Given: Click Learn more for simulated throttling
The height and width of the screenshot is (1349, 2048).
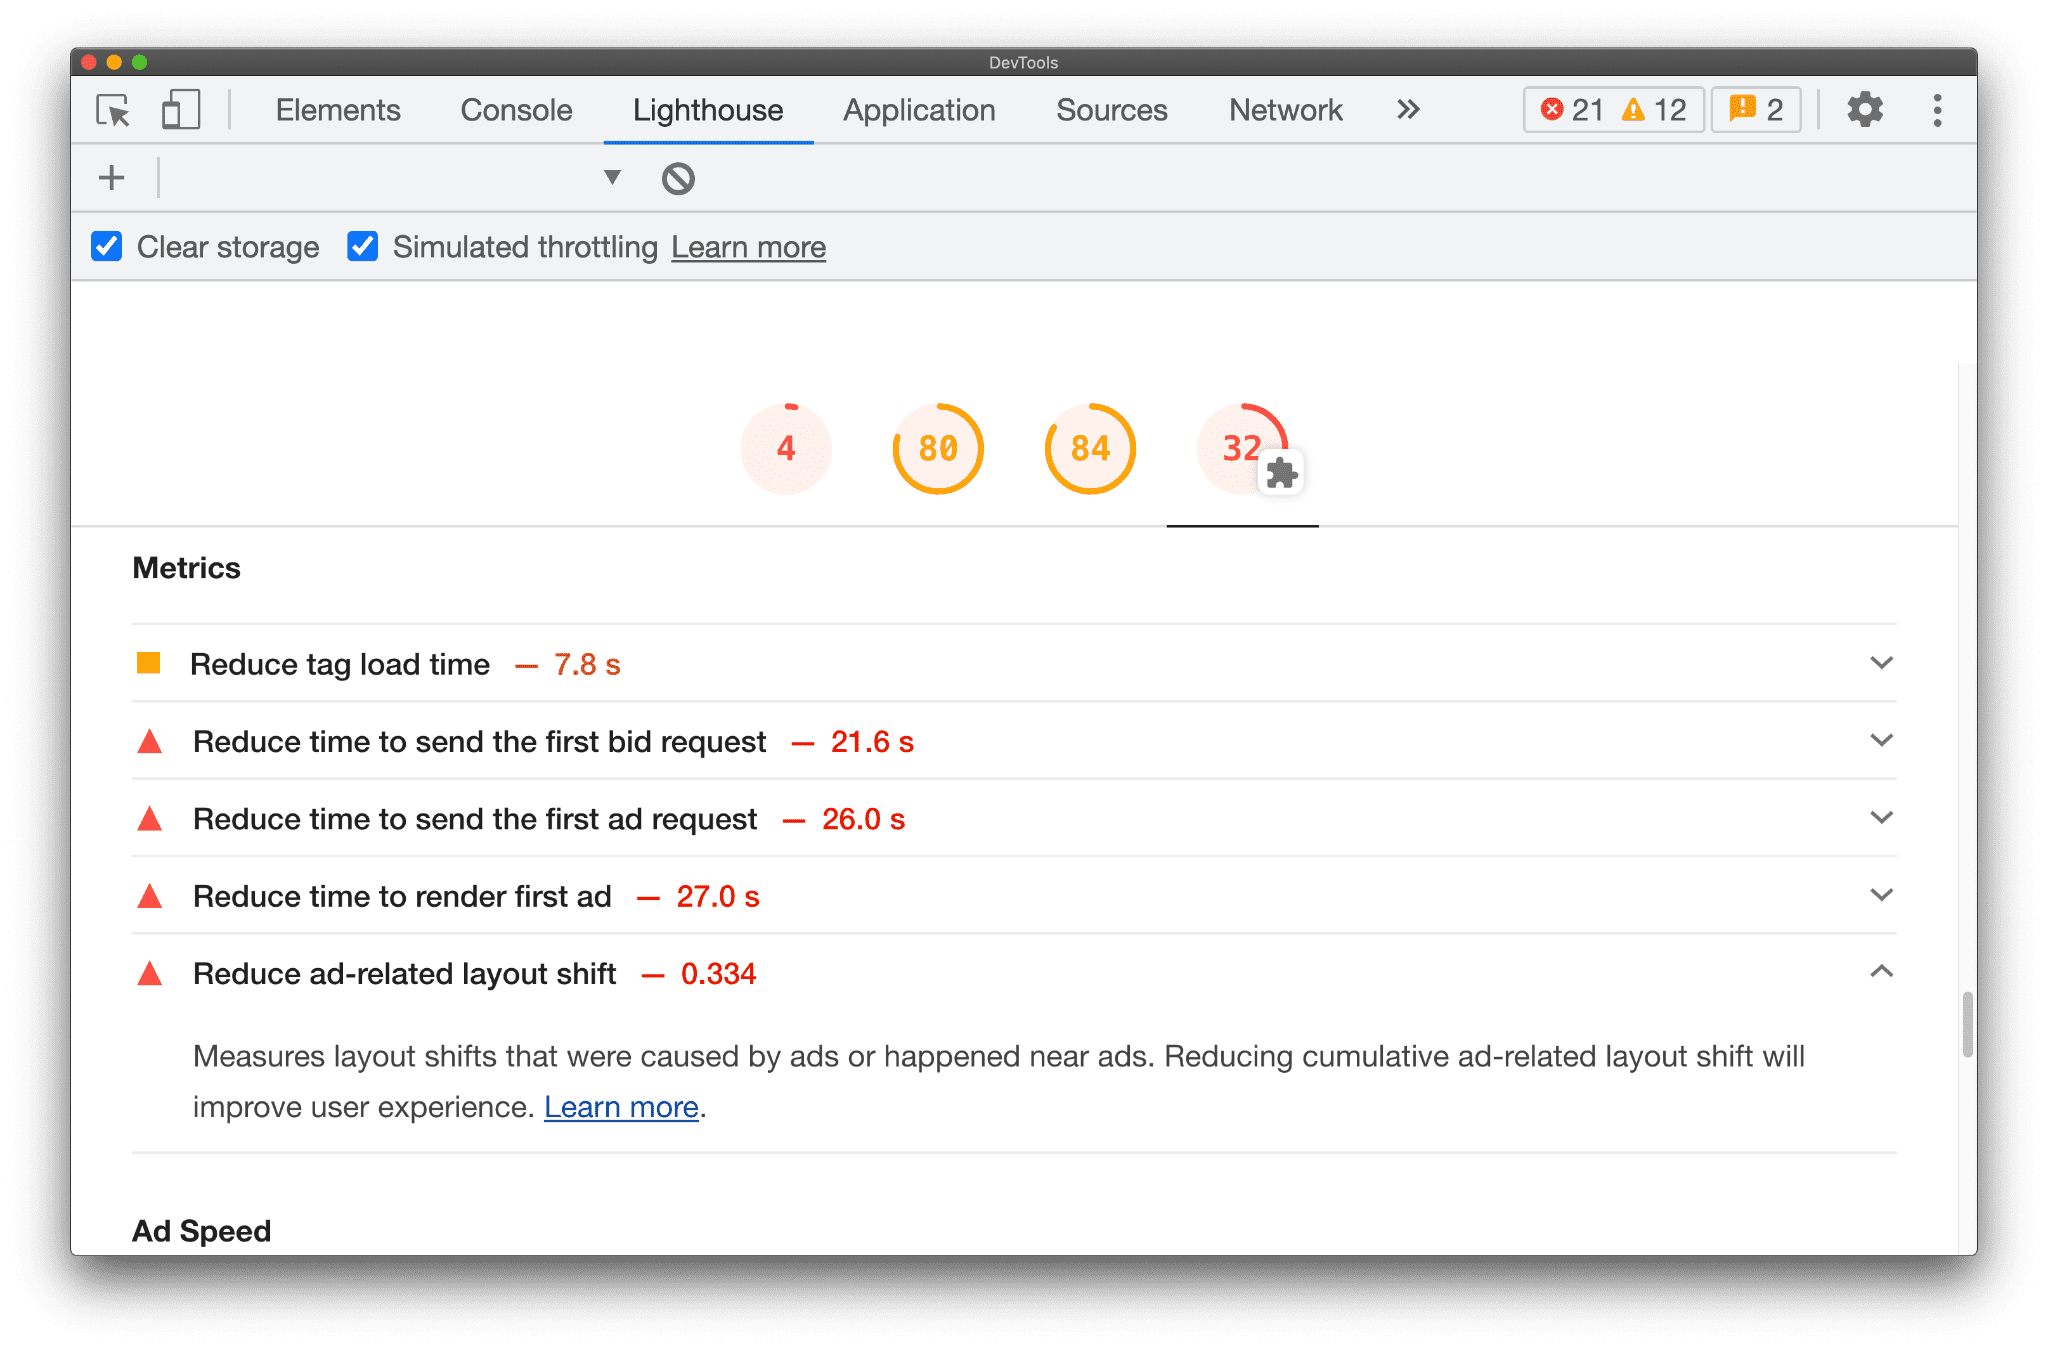Looking at the screenshot, I should pyautogui.click(x=748, y=247).
